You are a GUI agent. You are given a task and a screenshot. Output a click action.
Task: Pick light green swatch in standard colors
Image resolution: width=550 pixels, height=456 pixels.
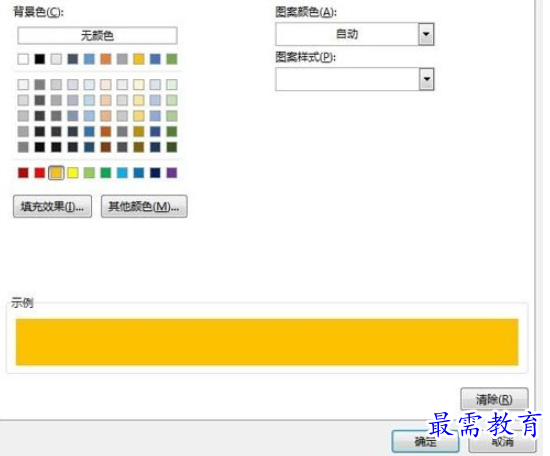(x=89, y=173)
